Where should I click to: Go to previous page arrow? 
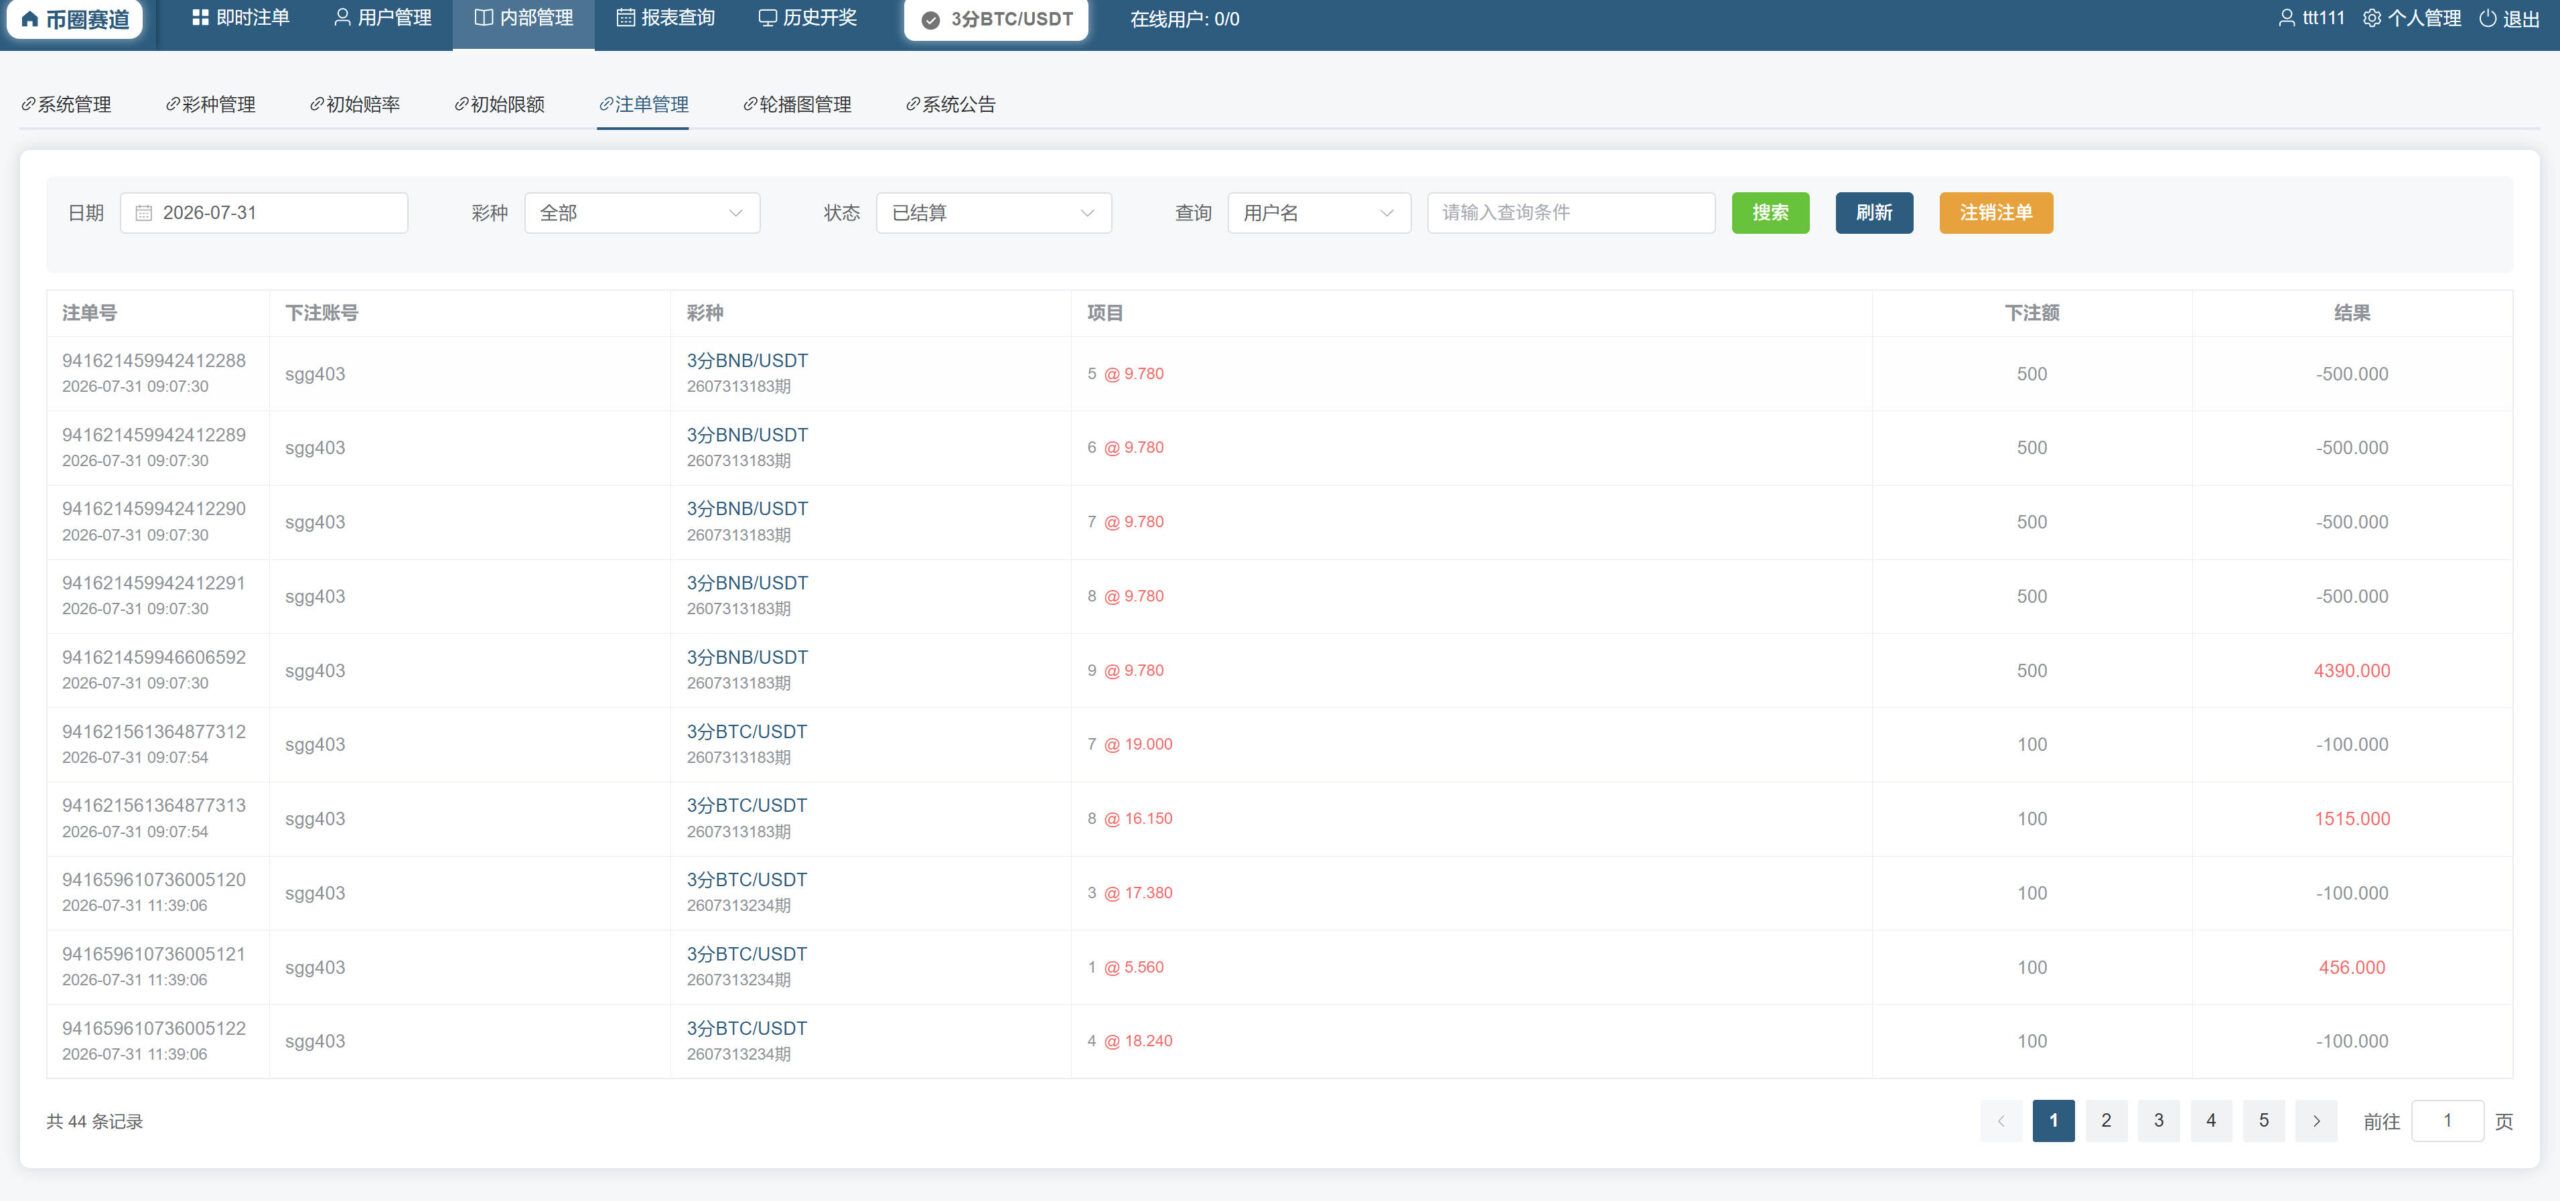coord(2001,1121)
